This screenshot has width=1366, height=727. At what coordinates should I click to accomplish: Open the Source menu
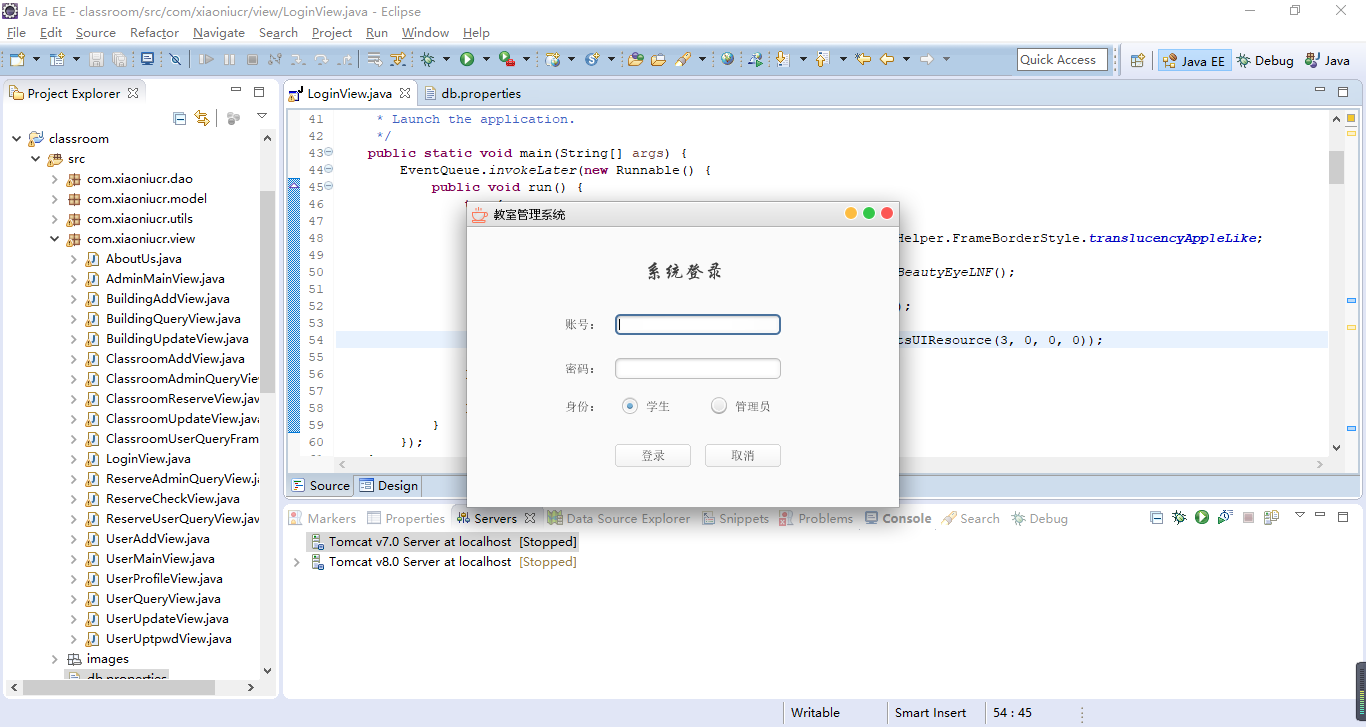96,33
